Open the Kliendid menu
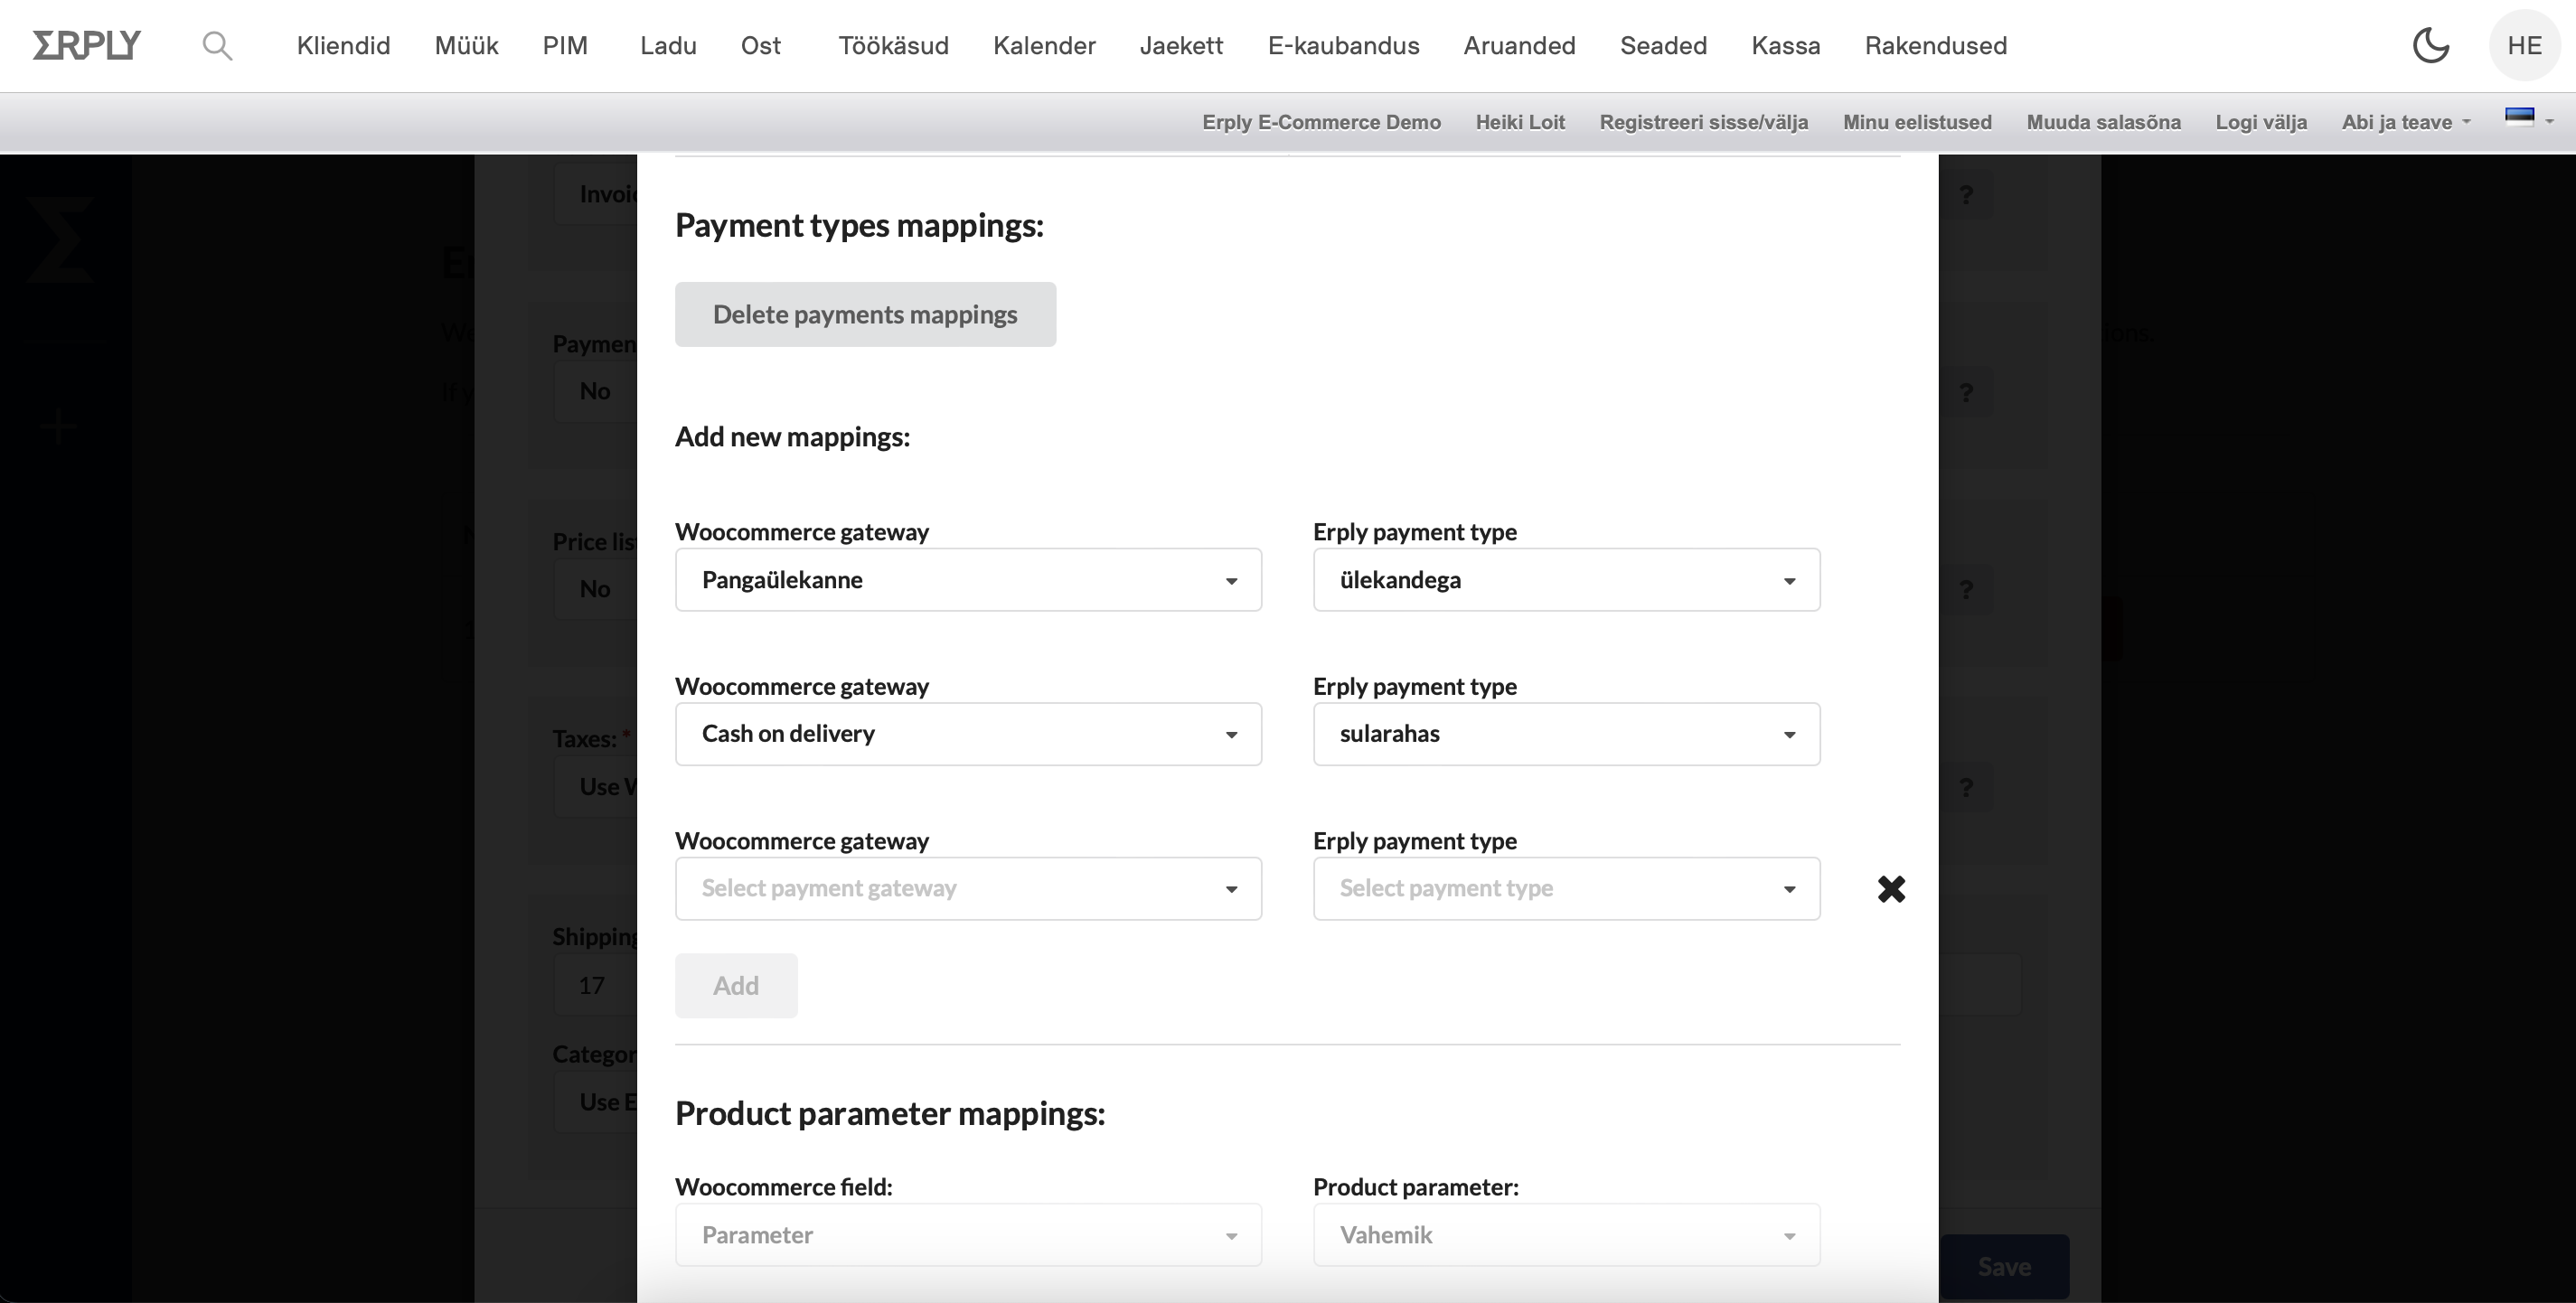Viewport: 2576px width, 1303px height. point(343,46)
